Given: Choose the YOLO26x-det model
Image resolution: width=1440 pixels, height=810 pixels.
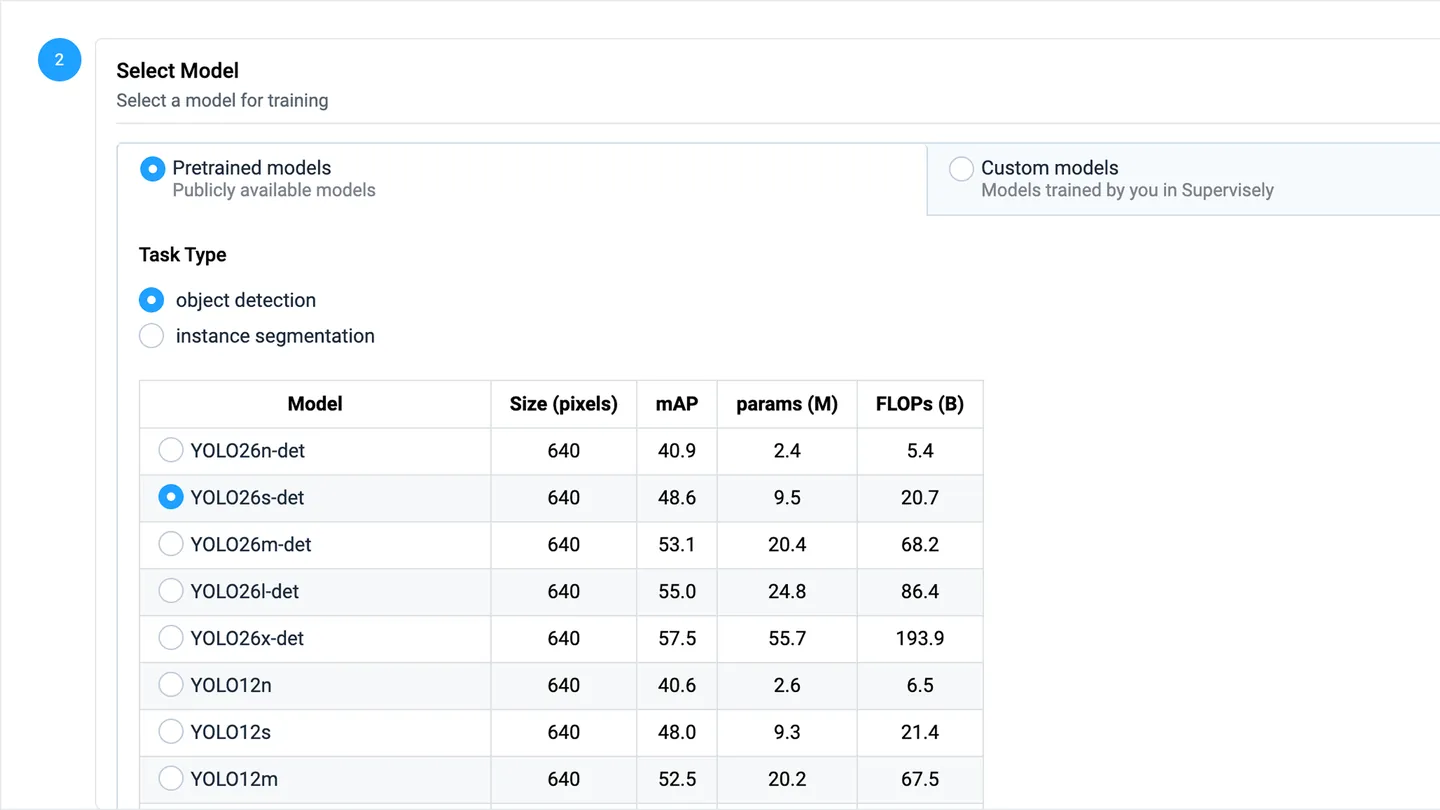Looking at the screenshot, I should tap(171, 639).
